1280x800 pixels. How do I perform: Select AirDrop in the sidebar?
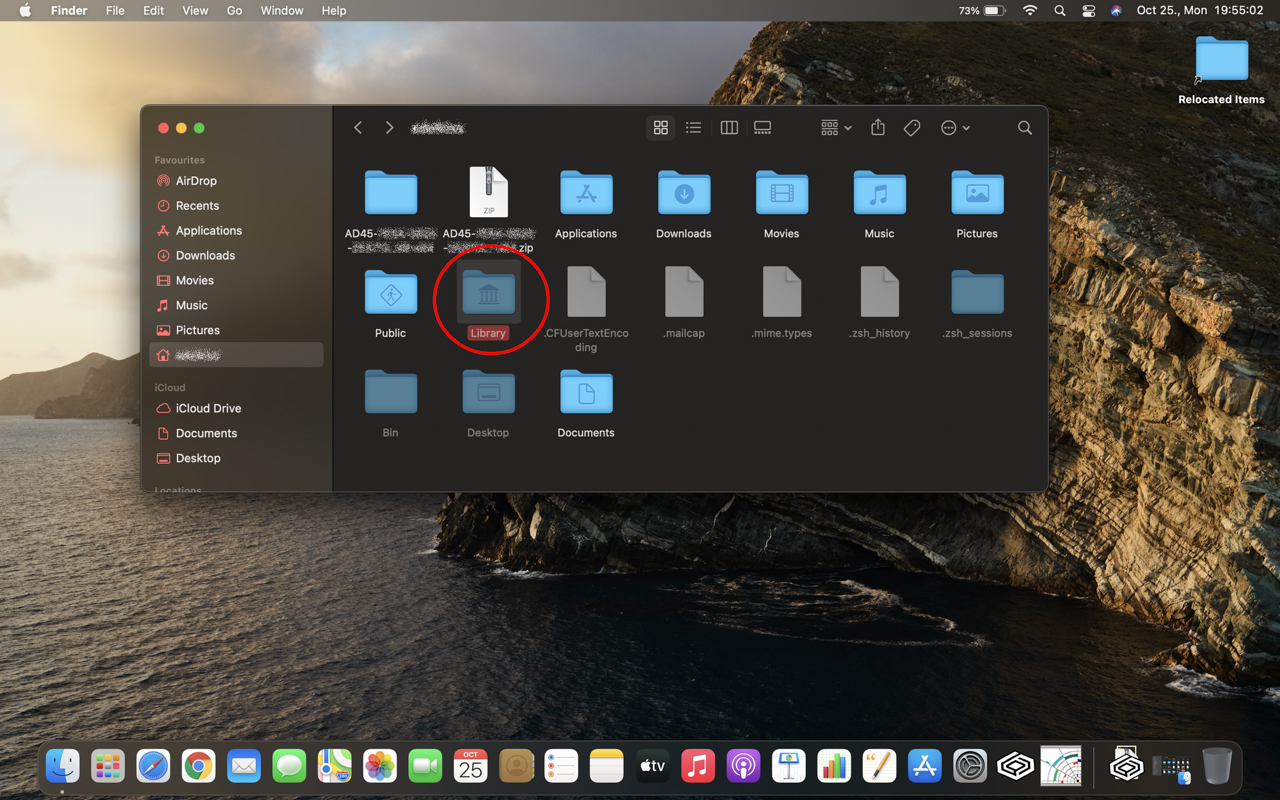click(x=236, y=181)
